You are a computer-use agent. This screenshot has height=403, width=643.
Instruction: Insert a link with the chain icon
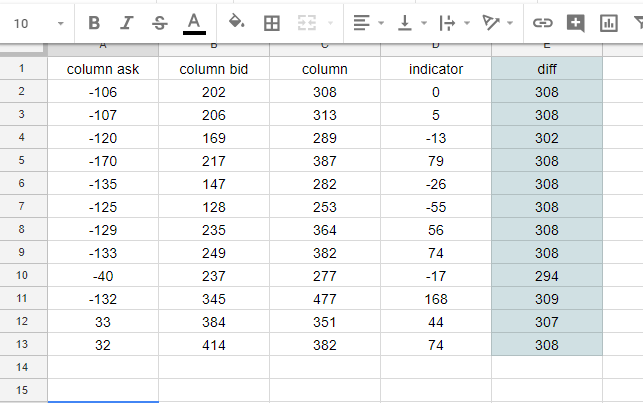tap(542, 22)
